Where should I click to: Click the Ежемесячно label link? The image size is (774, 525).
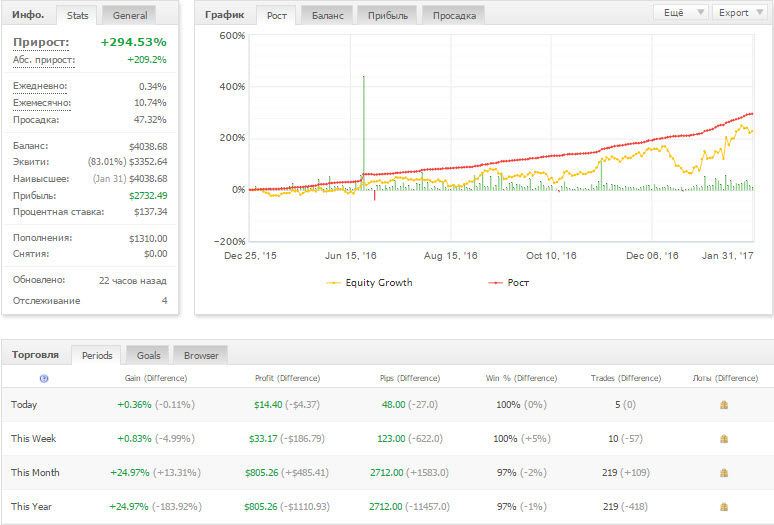pyautogui.click(x=42, y=103)
